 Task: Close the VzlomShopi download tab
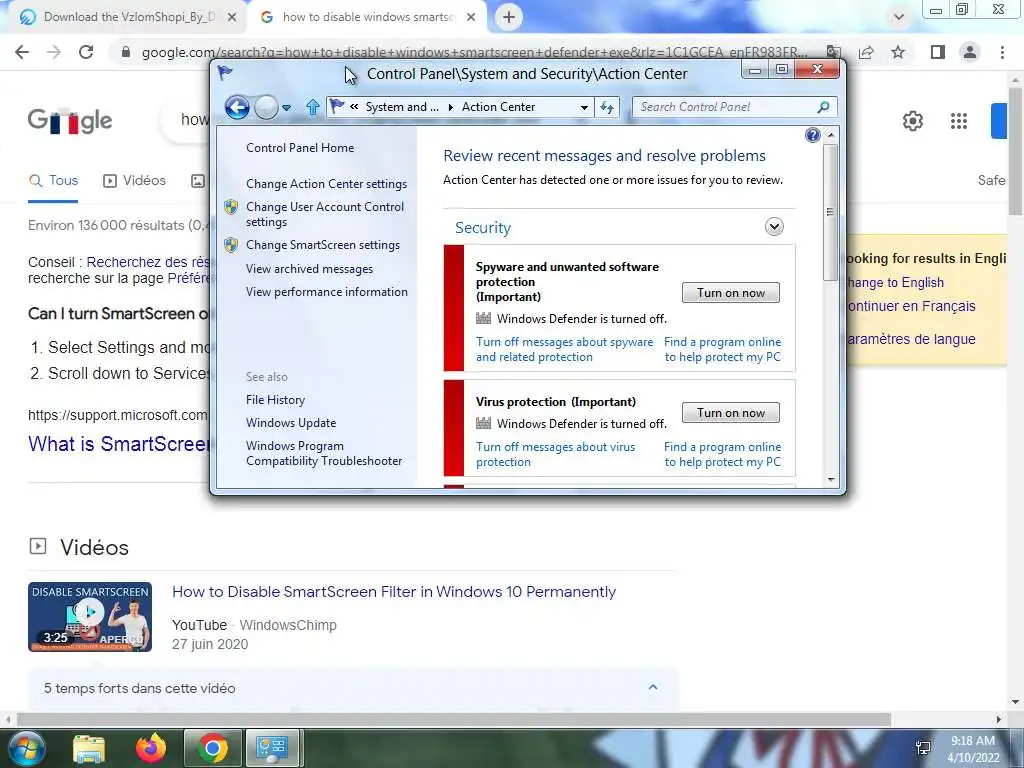pyautogui.click(x=232, y=18)
